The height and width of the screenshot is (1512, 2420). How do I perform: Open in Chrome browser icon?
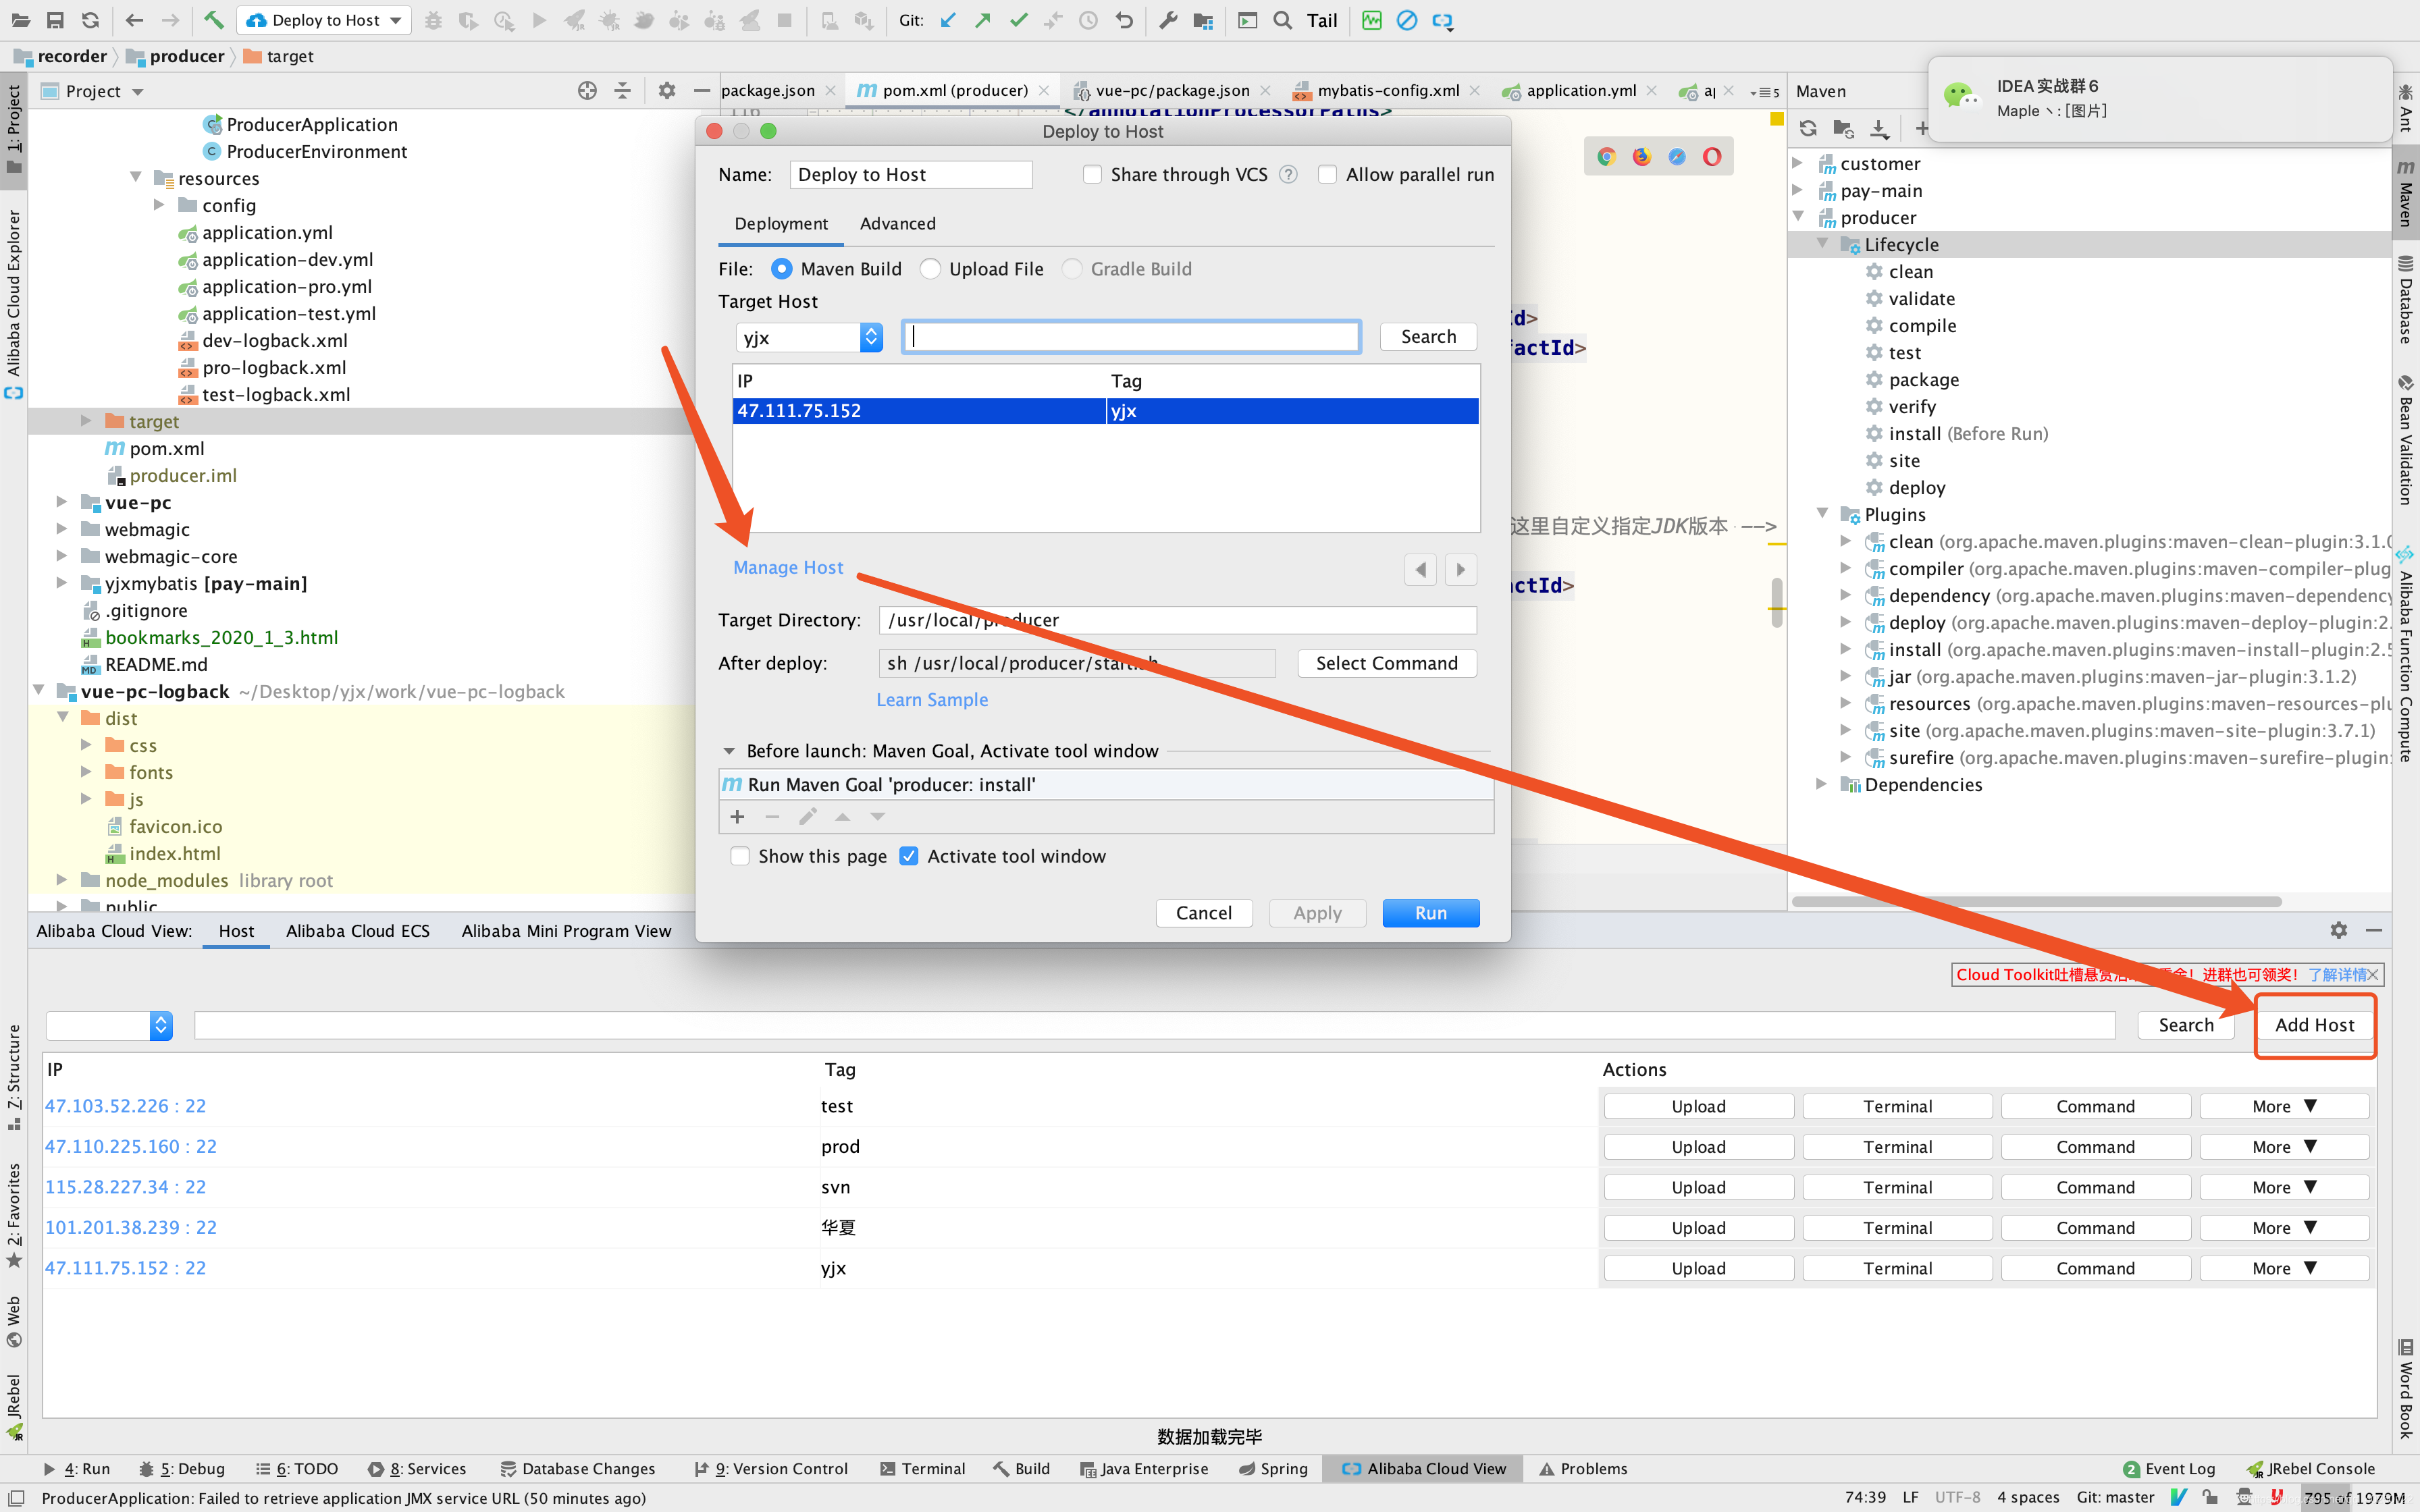click(1606, 157)
